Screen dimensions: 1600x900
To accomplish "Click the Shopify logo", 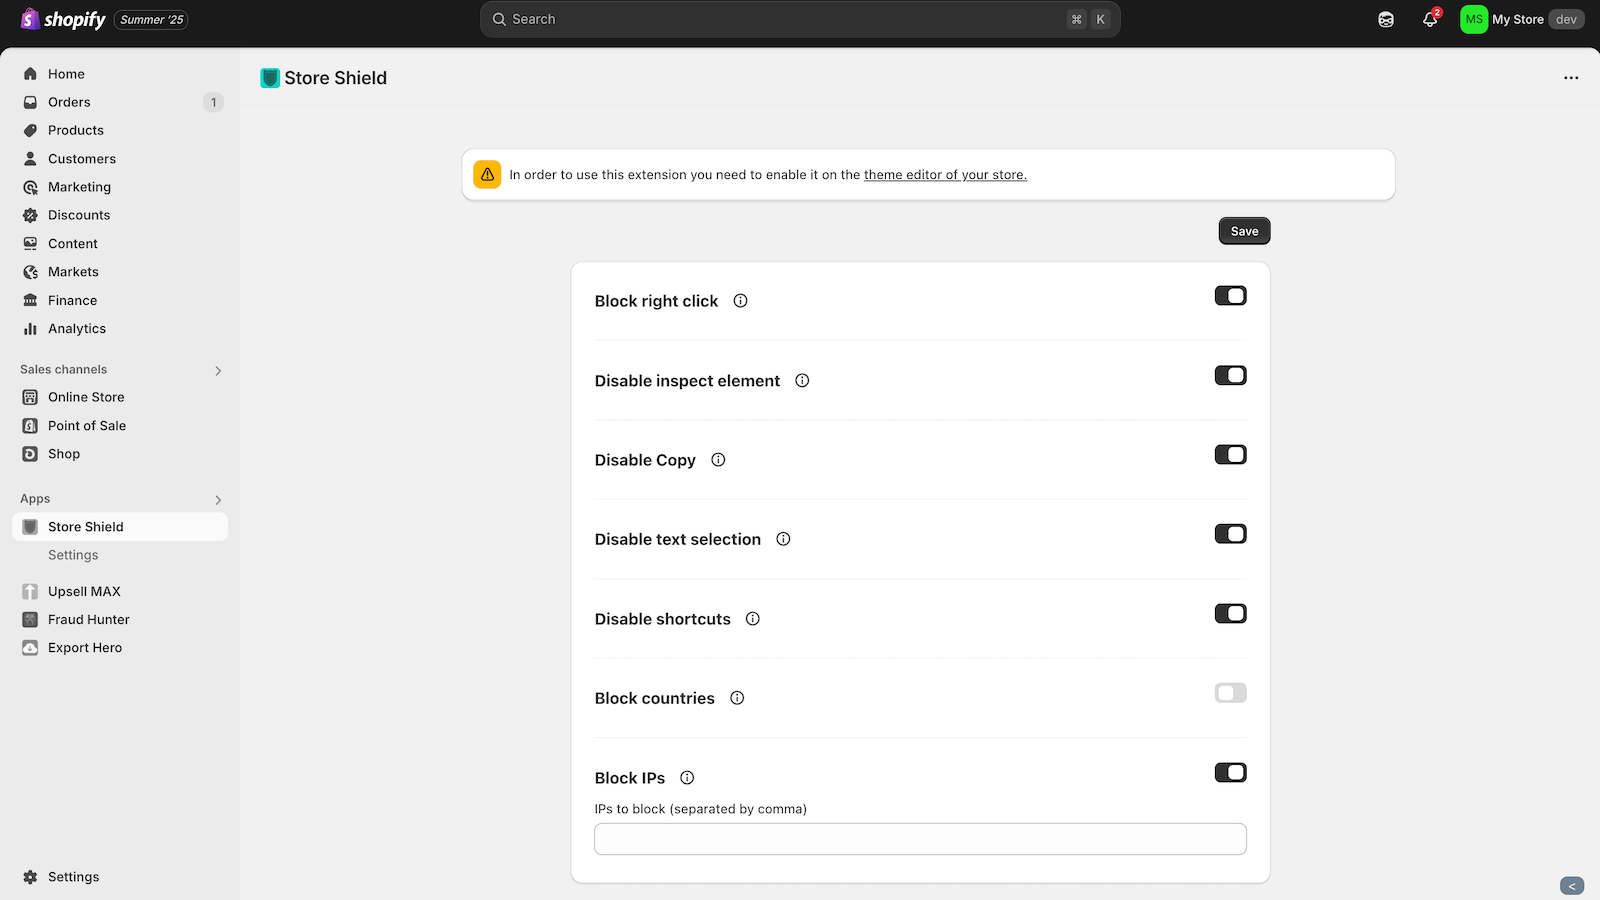I will pyautogui.click(x=63, y=20).
